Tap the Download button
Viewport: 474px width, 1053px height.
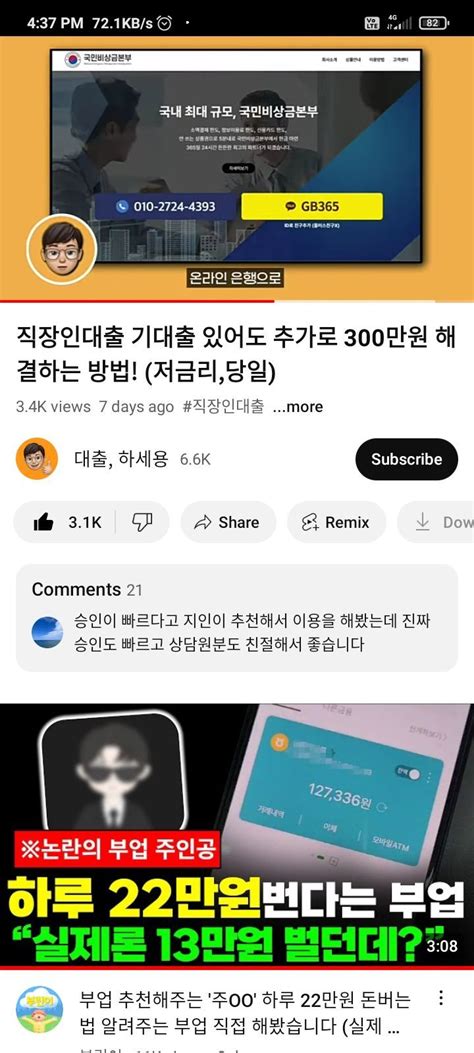coord(436,522)
